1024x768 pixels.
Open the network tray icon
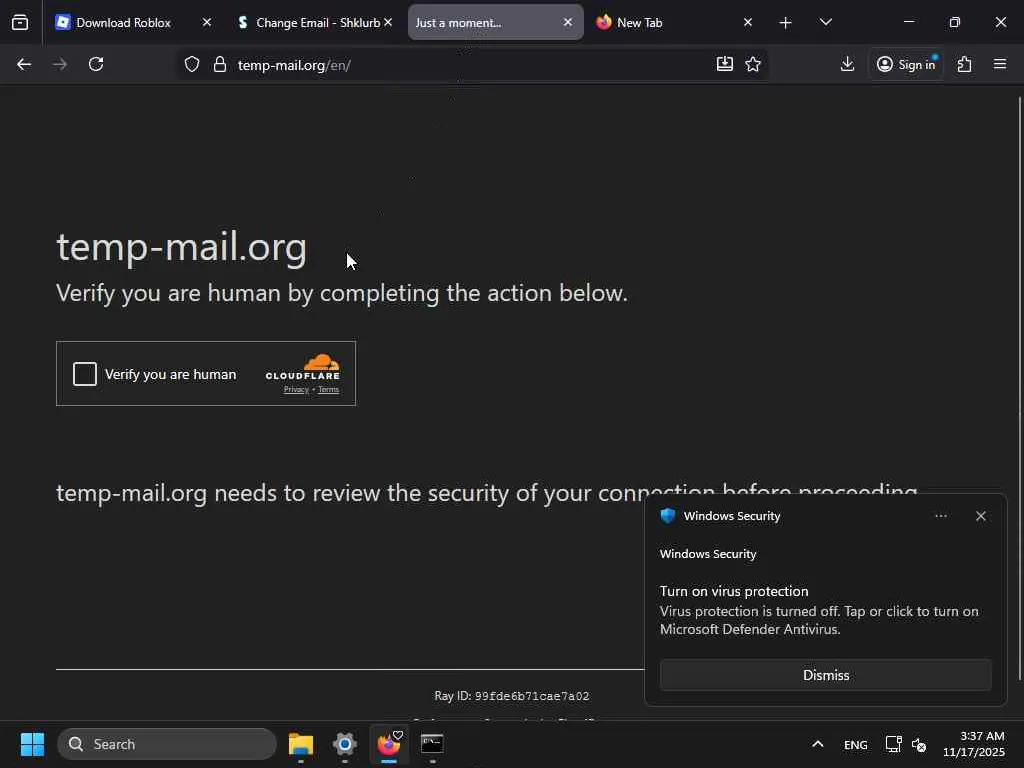coord(893,744)
